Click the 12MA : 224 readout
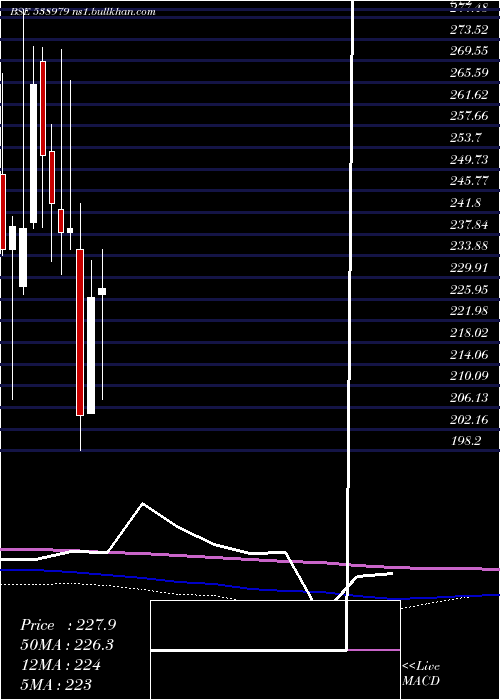Viewport: 500px width, 700px height. coord(61,665)
